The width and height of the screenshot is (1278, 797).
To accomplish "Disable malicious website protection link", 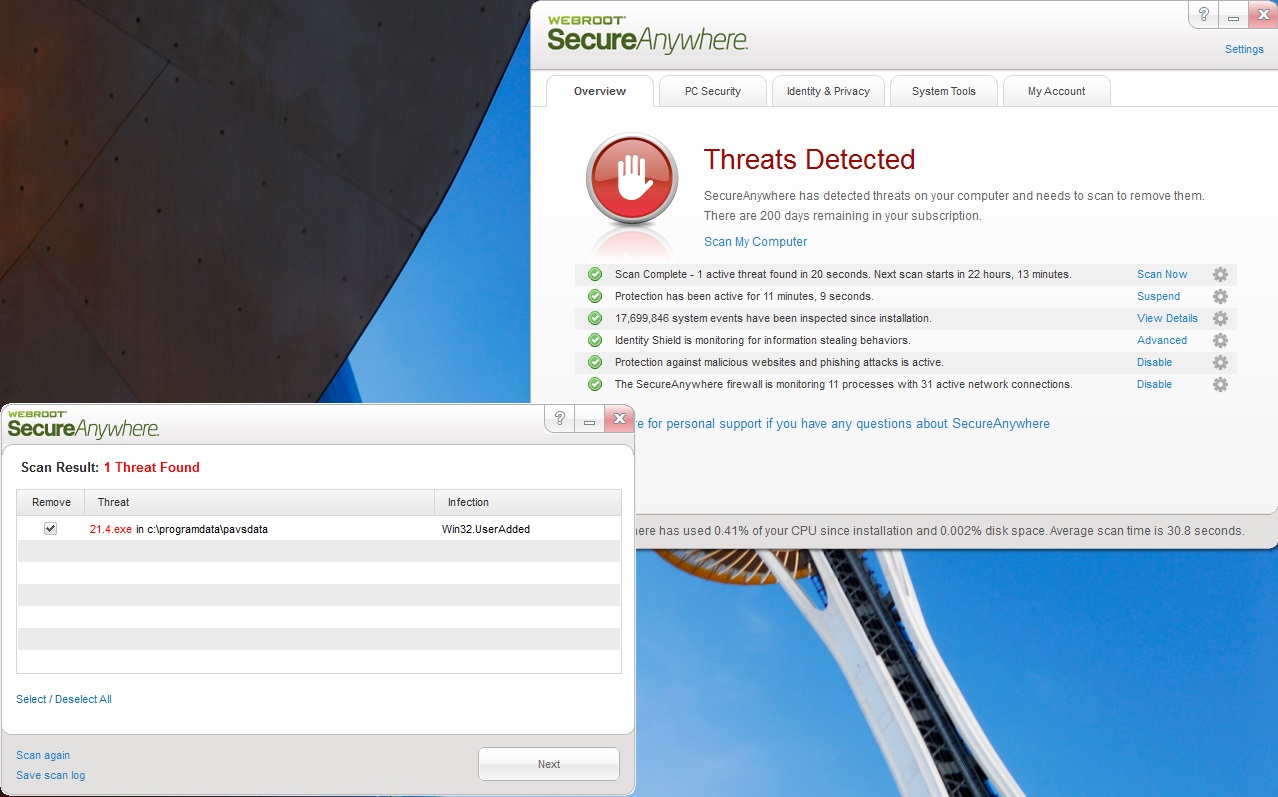I will [x=1154, y=362].
